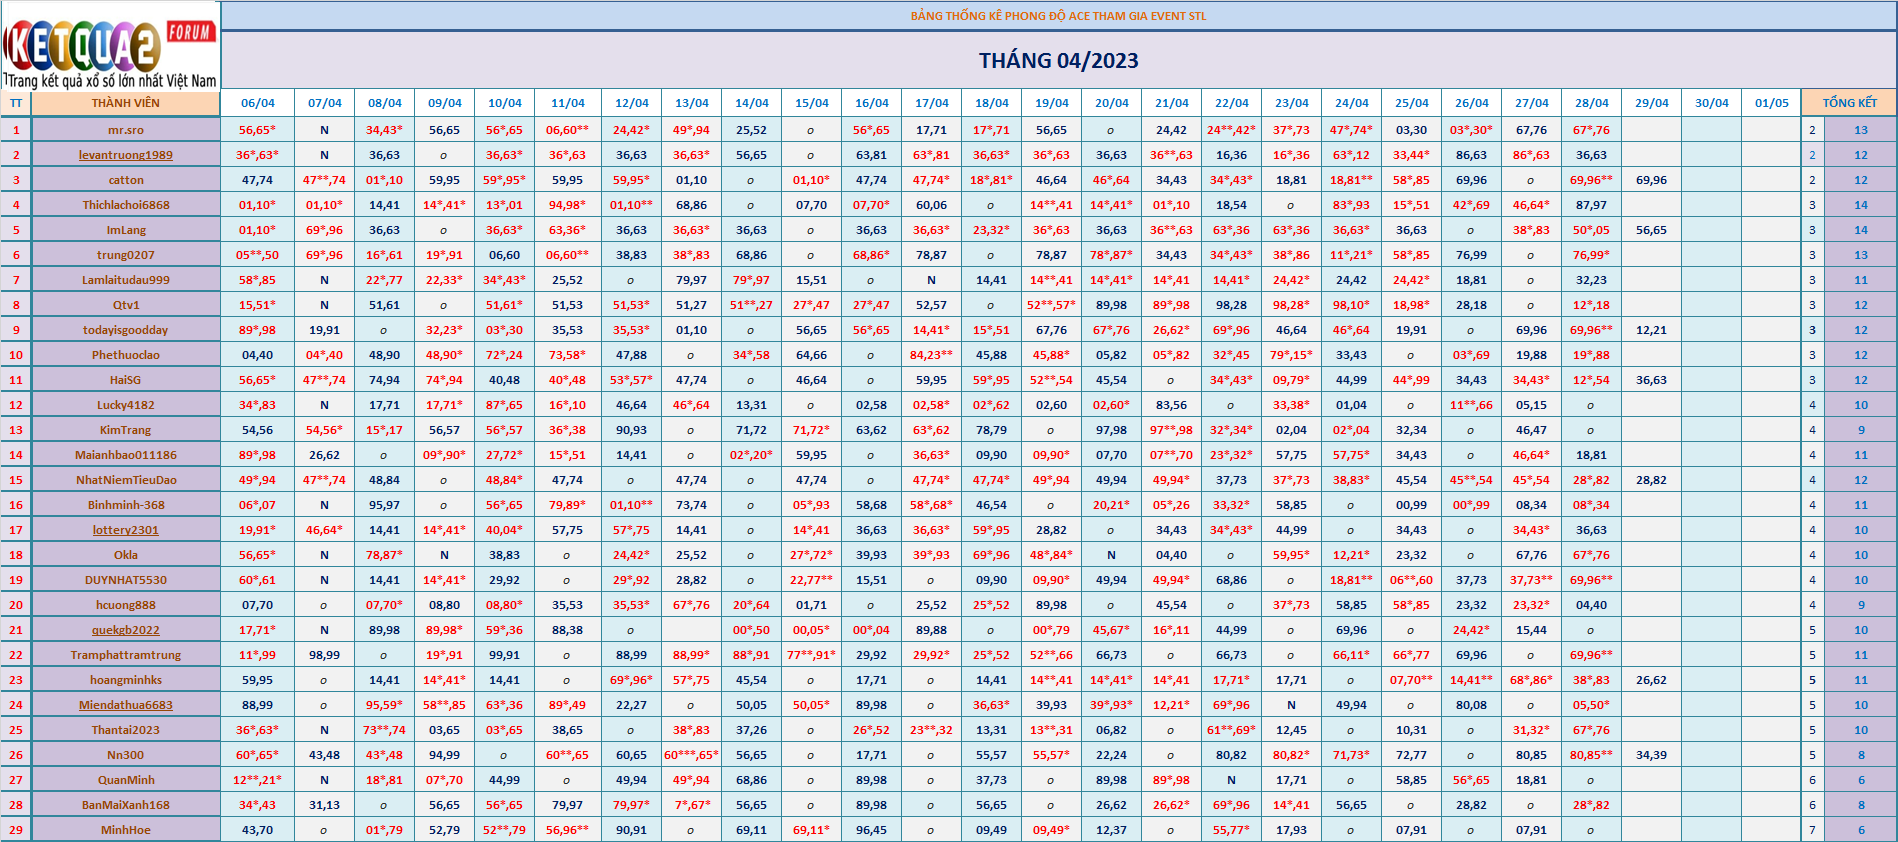1898x842 pixels.
Task: Click member name KimTrang
Action: 126,430
